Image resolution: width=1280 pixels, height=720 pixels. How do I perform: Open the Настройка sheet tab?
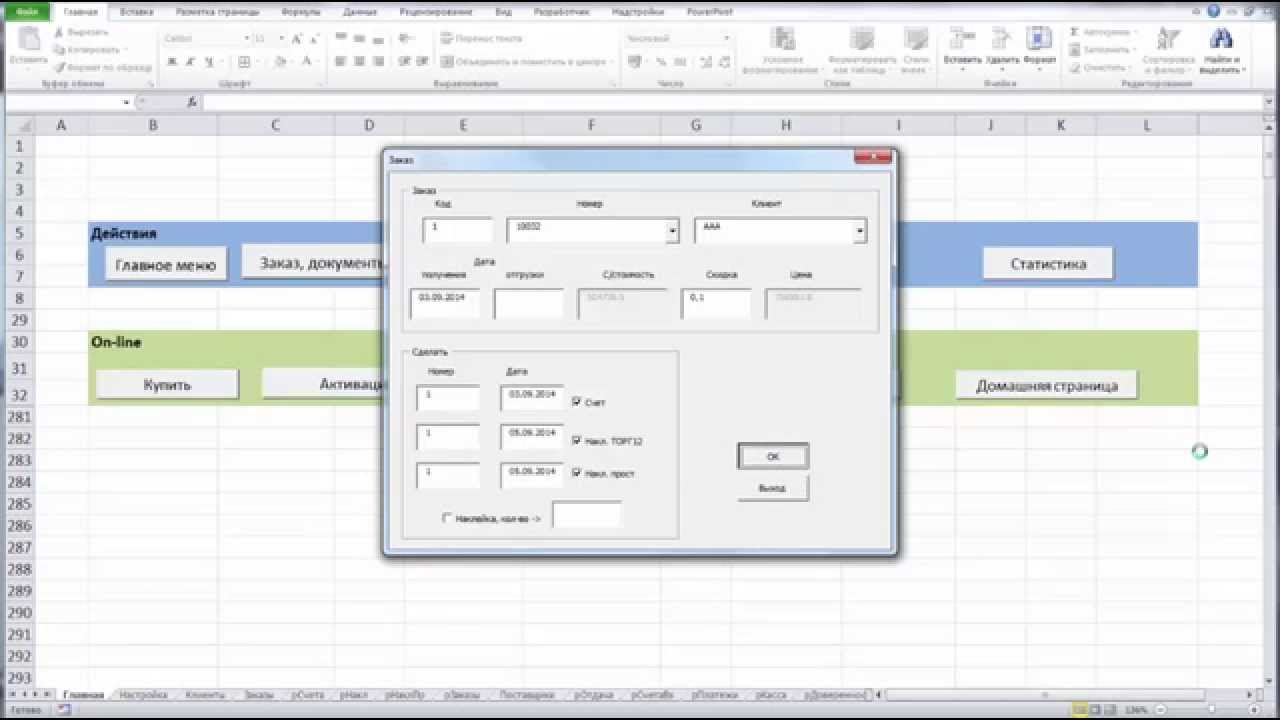(x=143, y=695)
